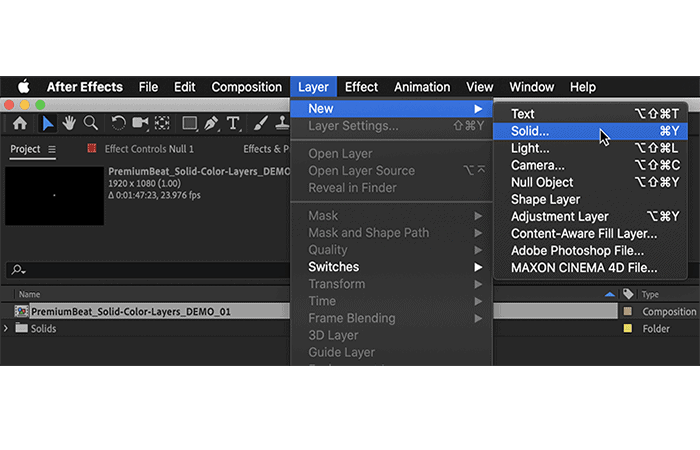This screenshot has height=450, width=700.
Task: Expand the Transform submenu arrow
Action: pos(478,284)
